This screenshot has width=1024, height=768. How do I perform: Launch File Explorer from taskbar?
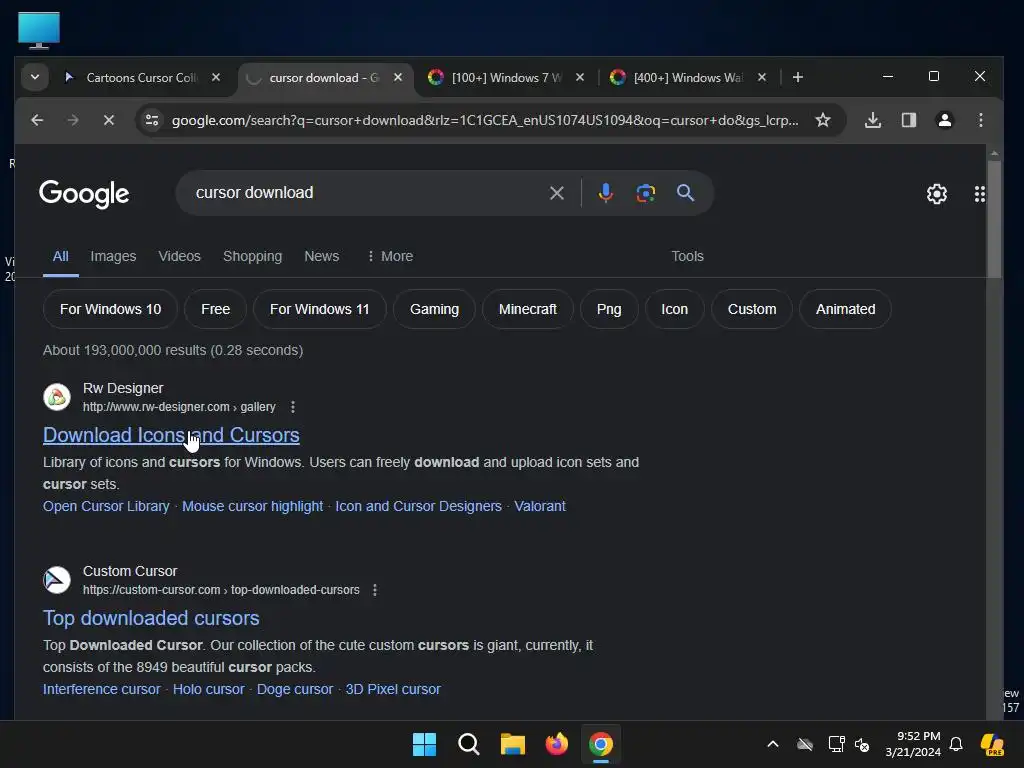[x=513, y=744]
